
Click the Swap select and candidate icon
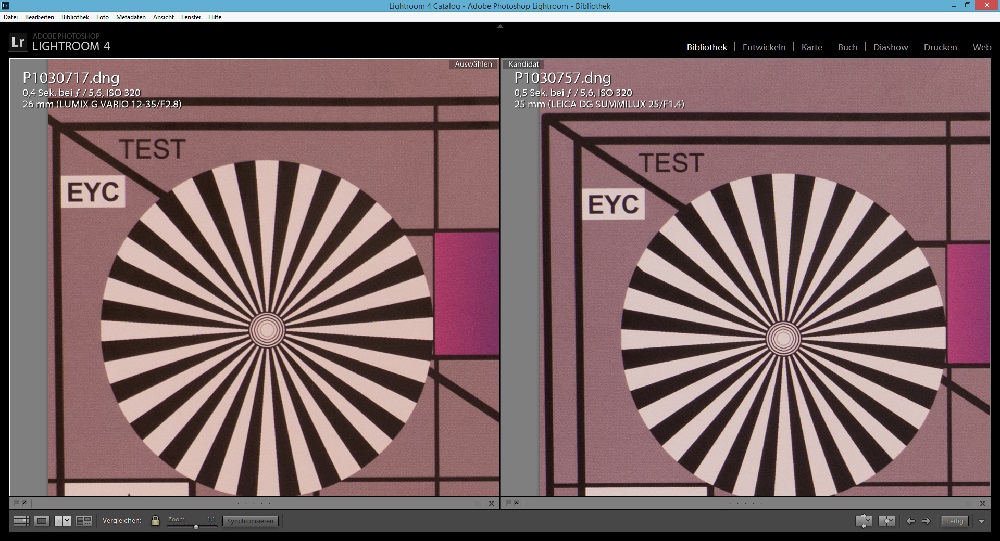[x=864, y=521]
